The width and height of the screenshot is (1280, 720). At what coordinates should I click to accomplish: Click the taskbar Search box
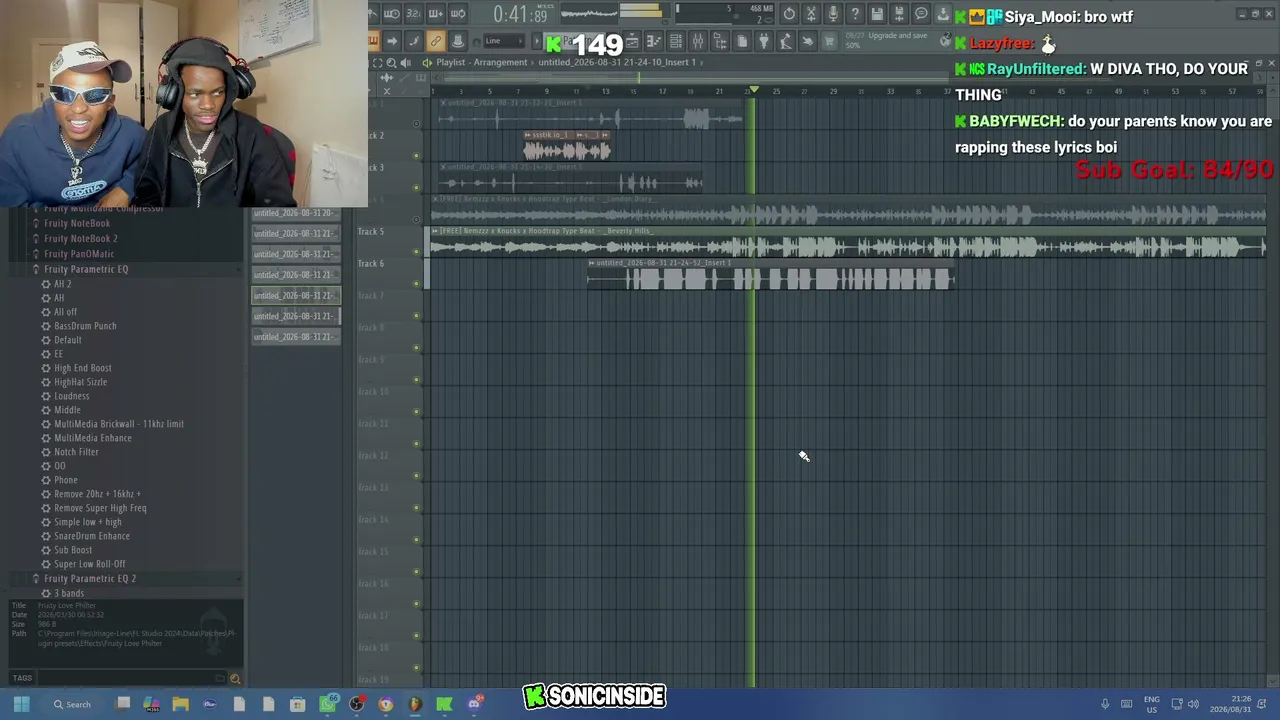pyautogui.click(x=73, y=704)
